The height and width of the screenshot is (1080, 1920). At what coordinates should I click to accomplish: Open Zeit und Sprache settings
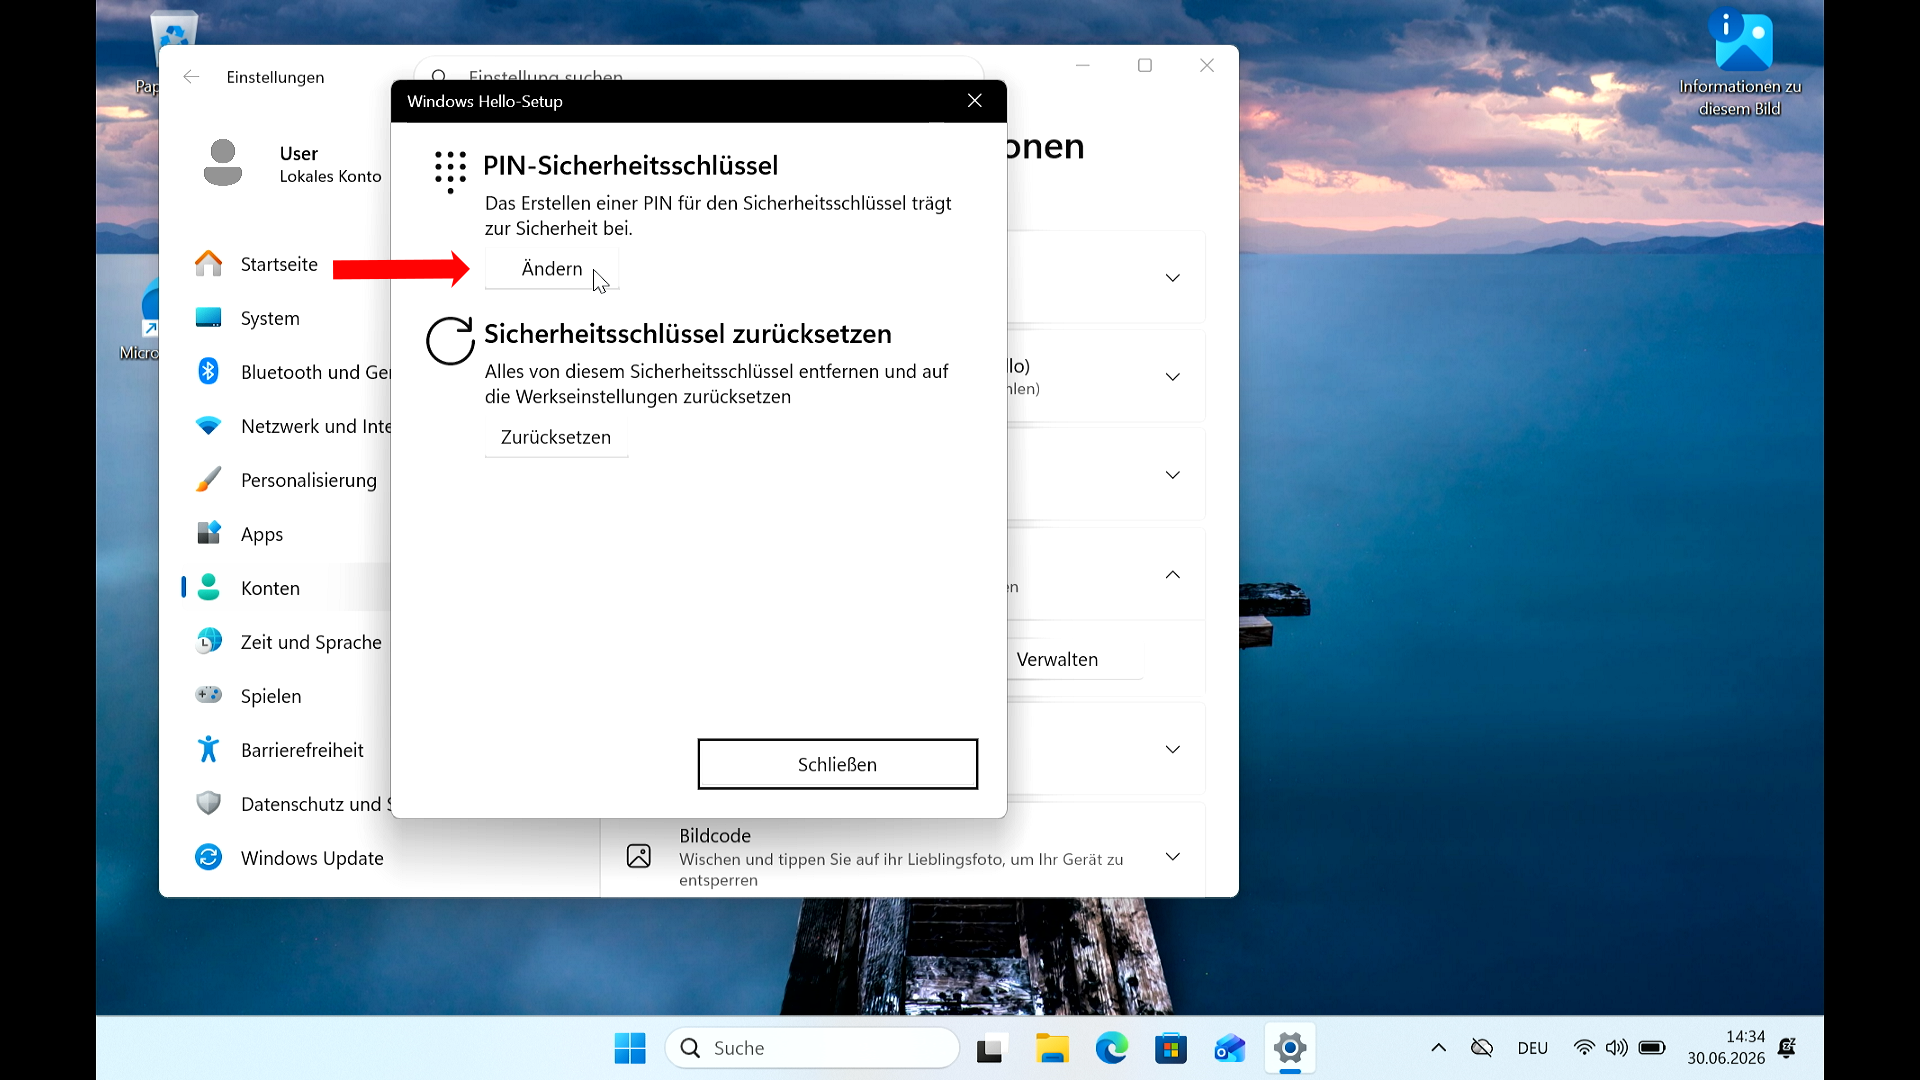tap(311, 642)
